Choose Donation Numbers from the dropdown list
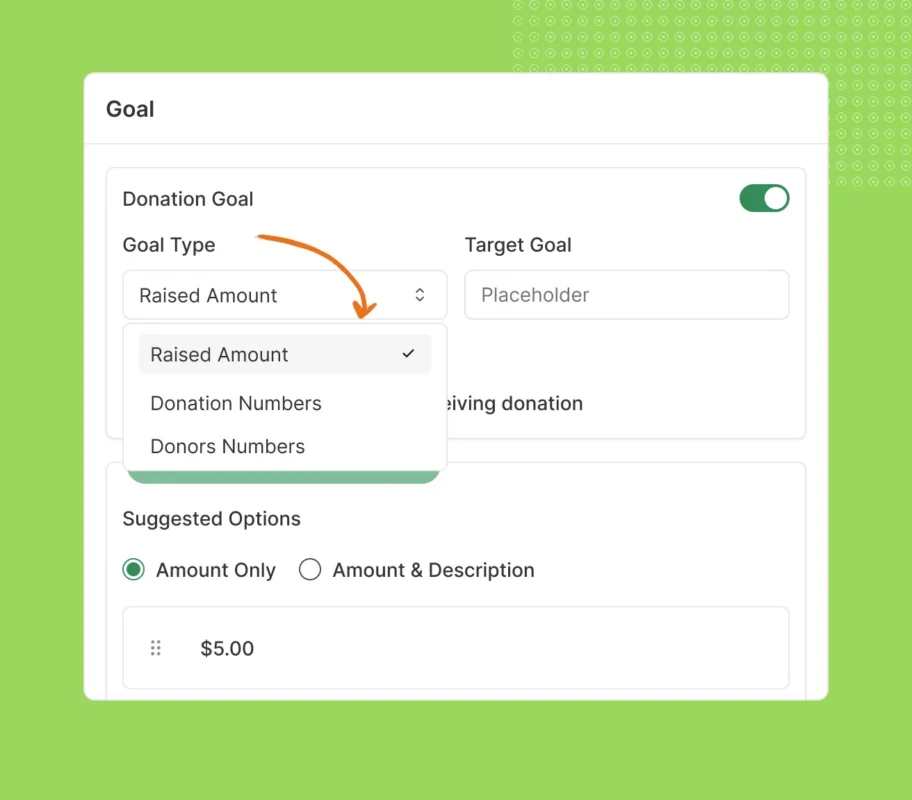The image size is (912, 800). point(236,404)
